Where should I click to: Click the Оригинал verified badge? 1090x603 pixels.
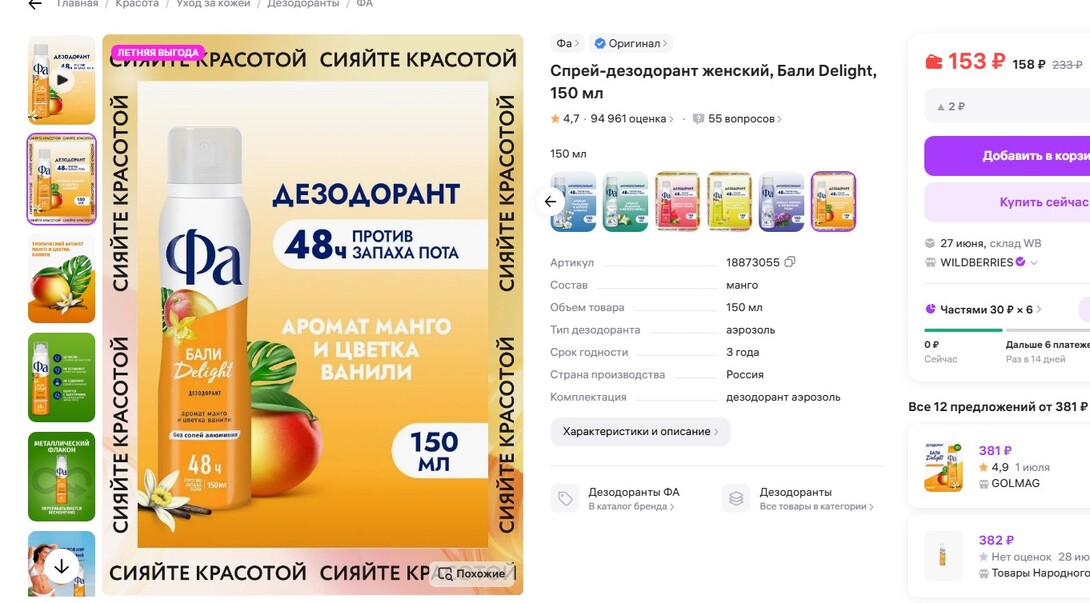pos(631,43)
